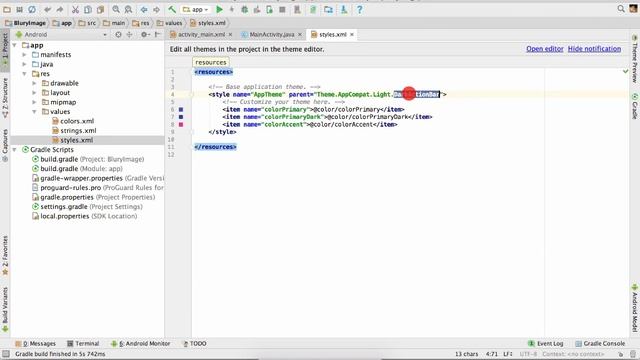Viewport: 640px width, 360px height.
Task: Expand the drawable folder
Action: click(x=34, y=83)
